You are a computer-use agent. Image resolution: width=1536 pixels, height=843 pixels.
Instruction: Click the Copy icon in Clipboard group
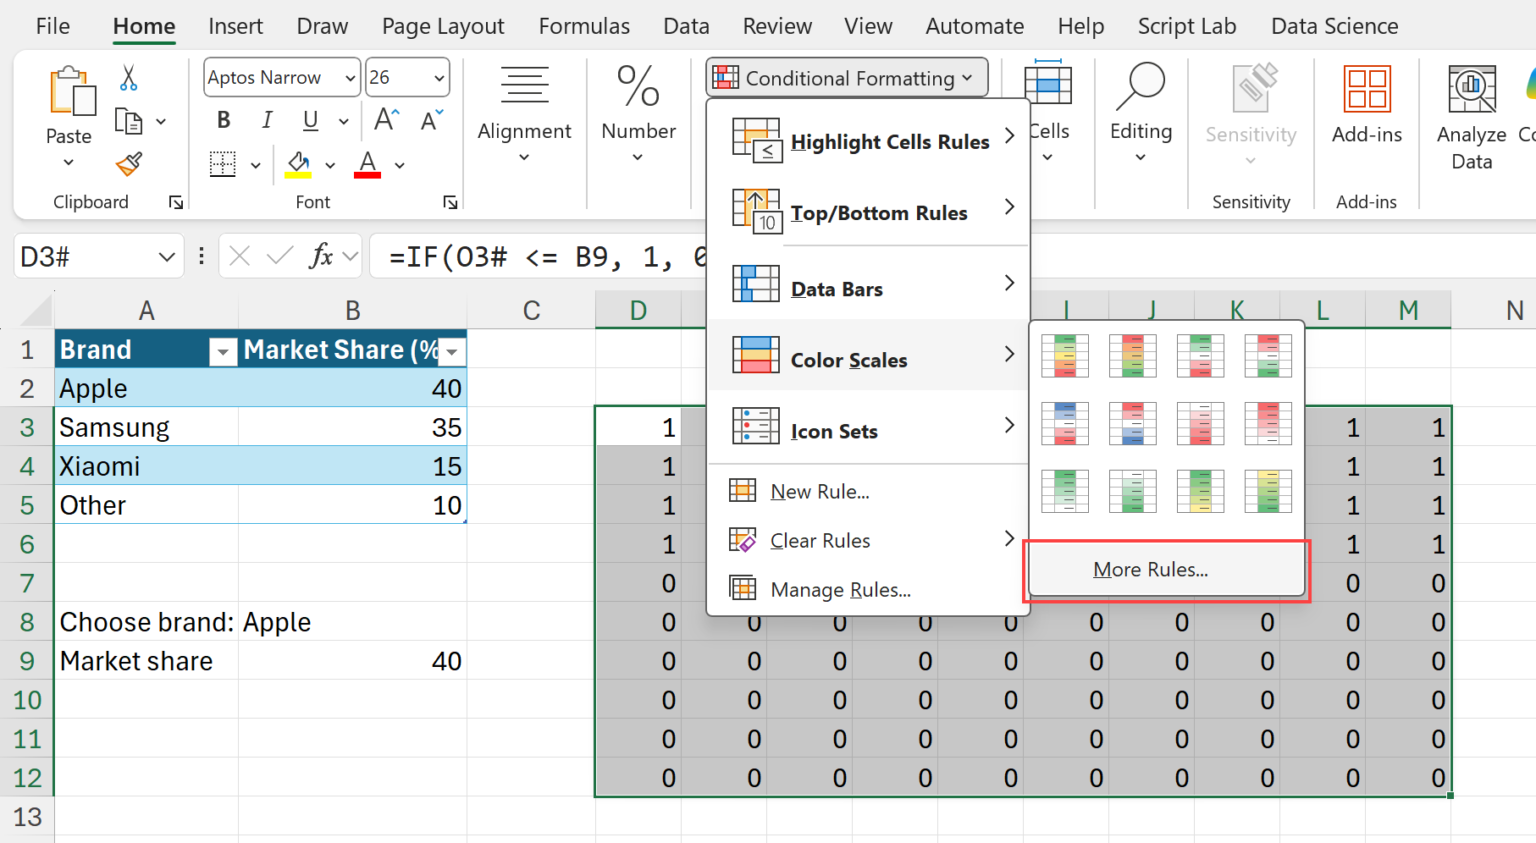pyautogui.click(x=129, y=121)
